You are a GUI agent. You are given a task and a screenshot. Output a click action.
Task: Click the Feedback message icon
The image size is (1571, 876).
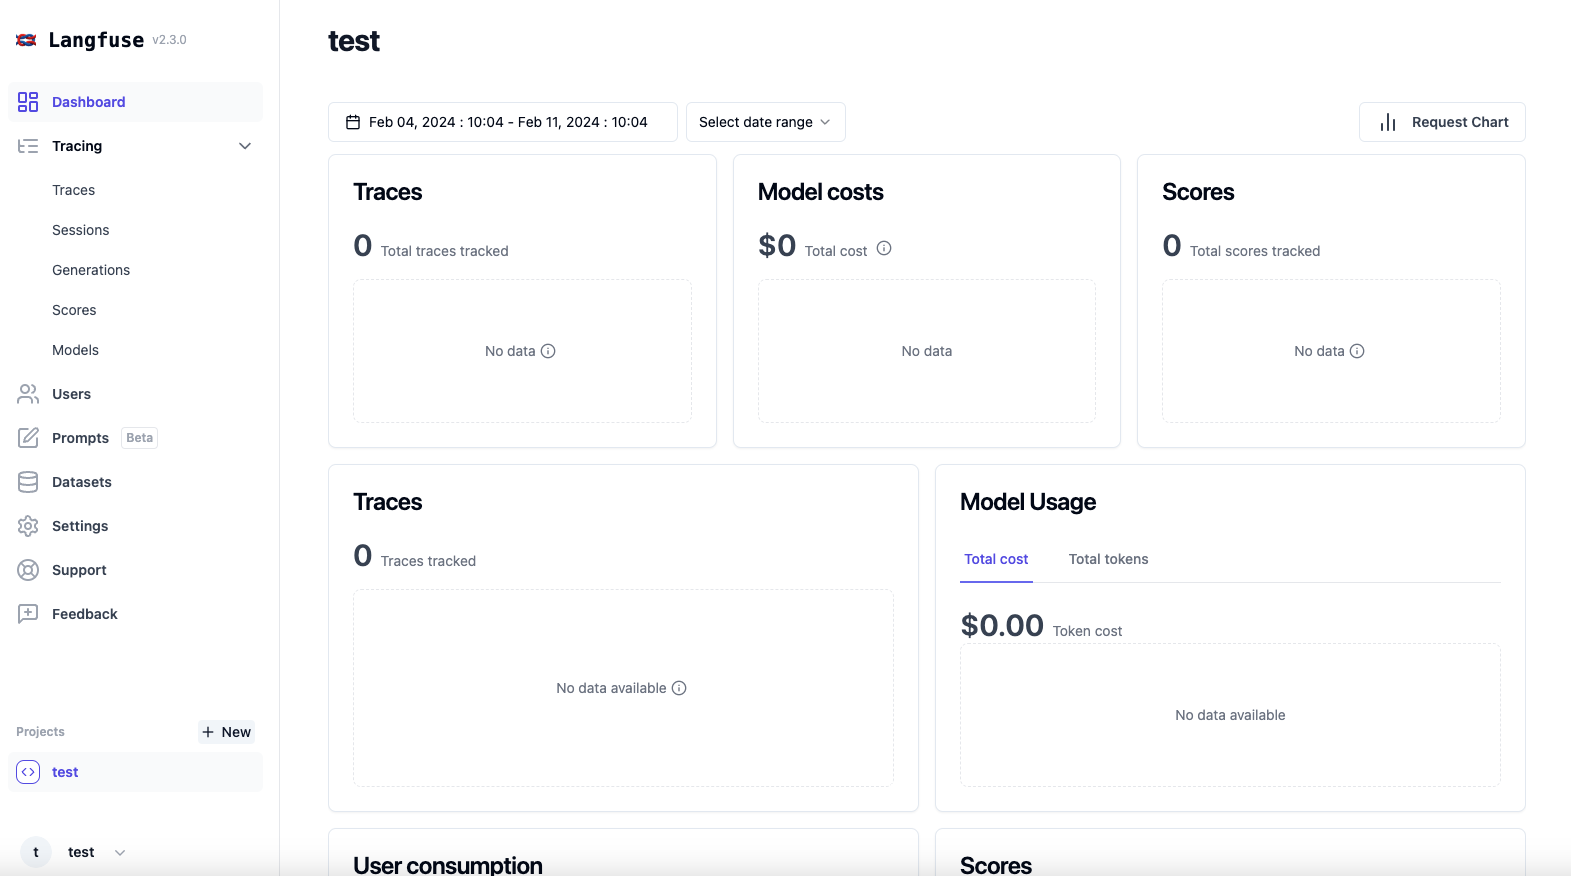[28, 614]
